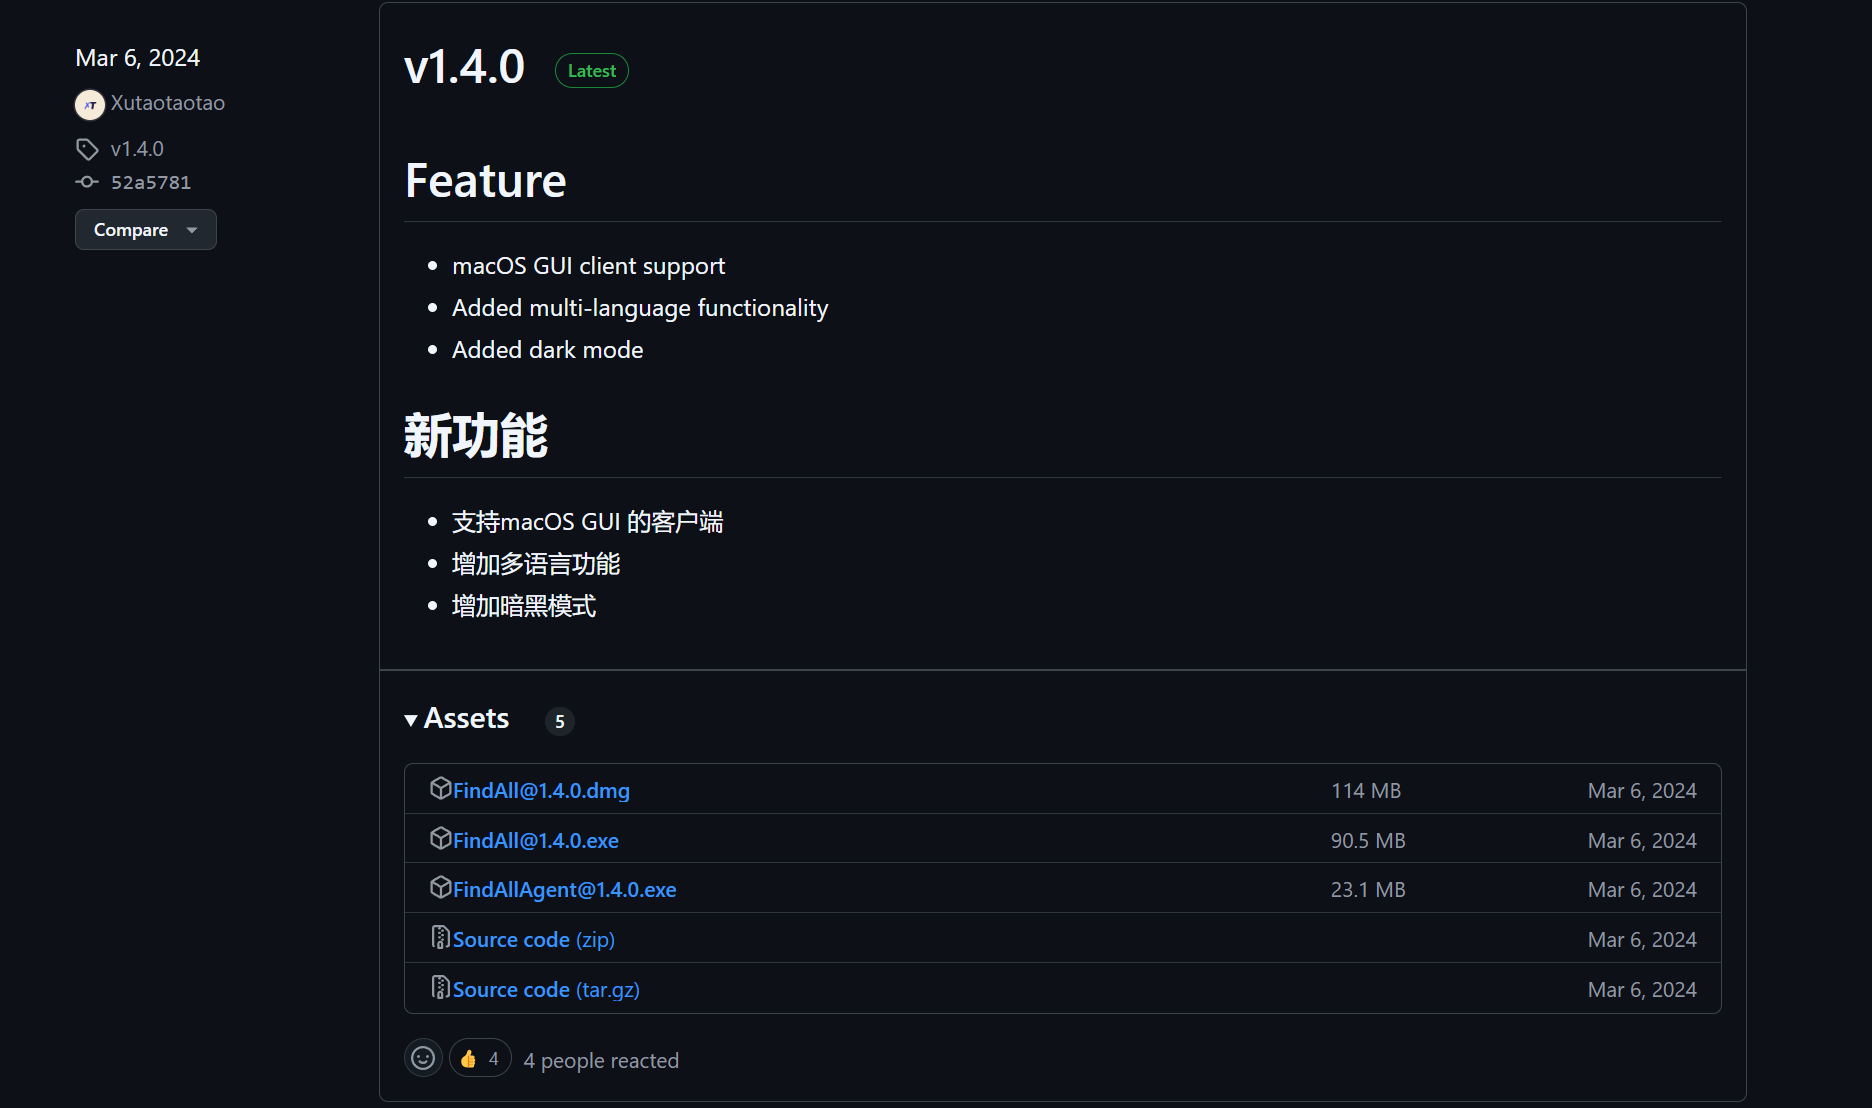Screen dimensions: 1872x1108
Task: Click the zip file icon for Source code (zip)
Action: tap(440, 938)
